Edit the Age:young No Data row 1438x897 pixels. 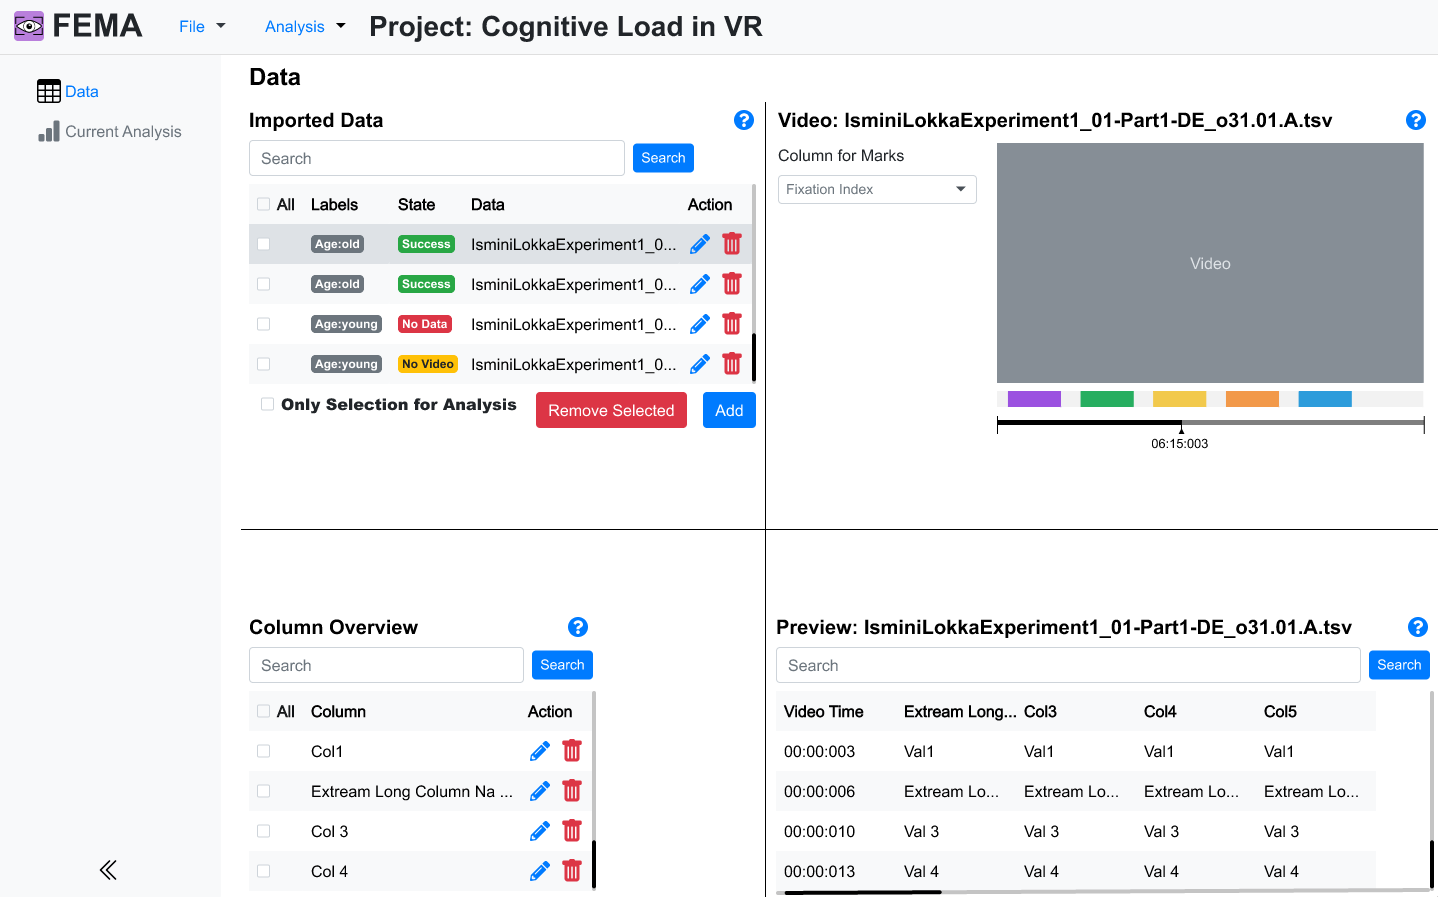coord(700,324)
